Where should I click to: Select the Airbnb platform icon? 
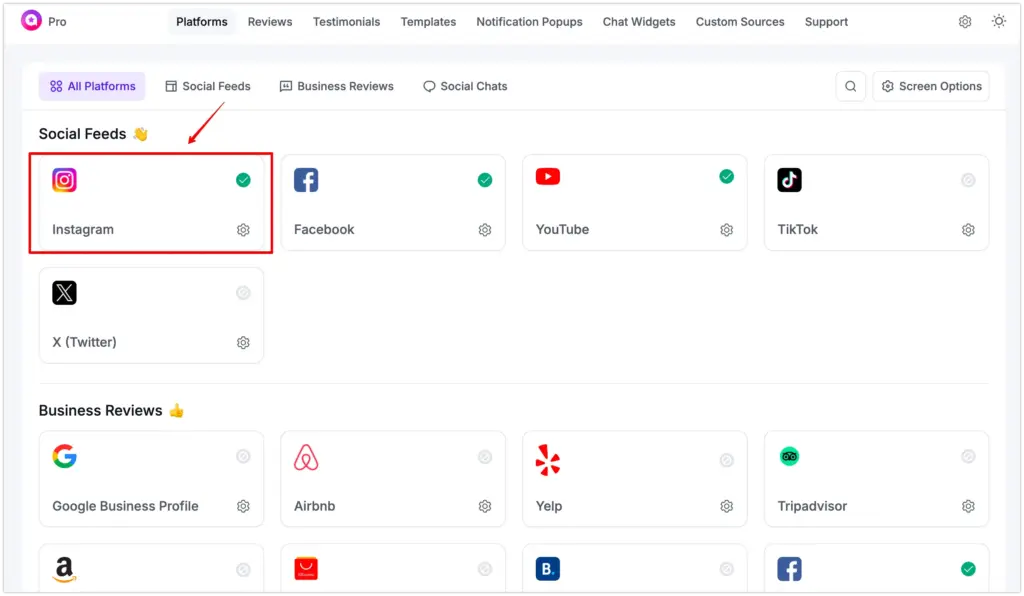click(306, 457)
